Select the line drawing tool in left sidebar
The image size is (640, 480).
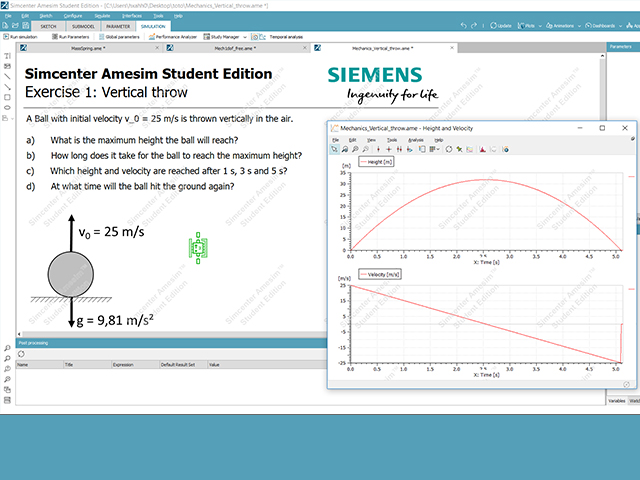click(7, 76)
